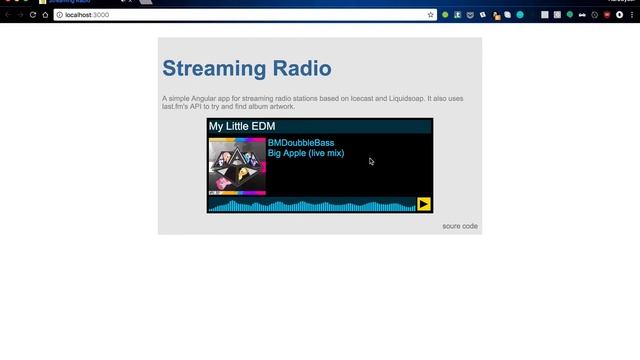Select the Big Apple (live mix) title

pyautogui.click(x=306, y=153)
